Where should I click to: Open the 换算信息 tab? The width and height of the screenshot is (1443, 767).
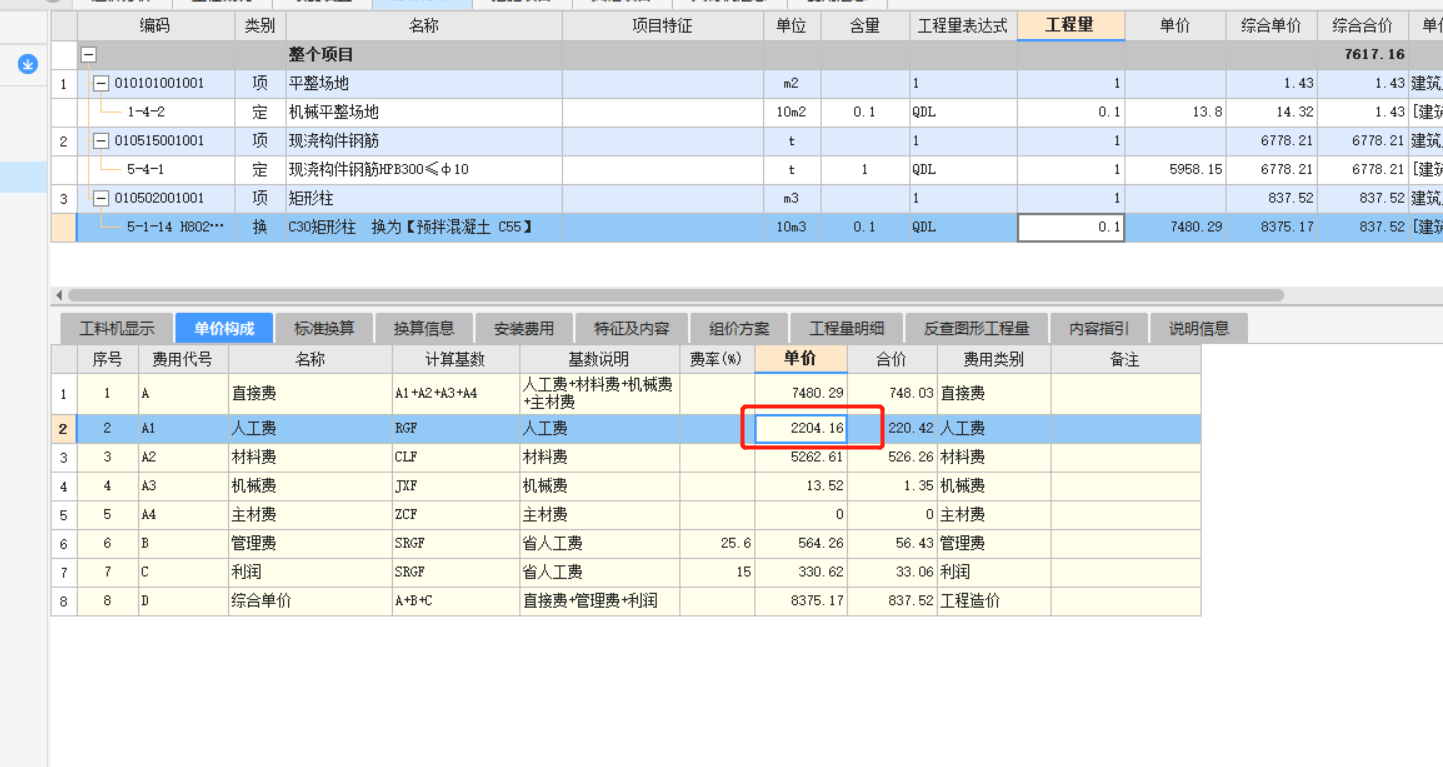[423, 328]
